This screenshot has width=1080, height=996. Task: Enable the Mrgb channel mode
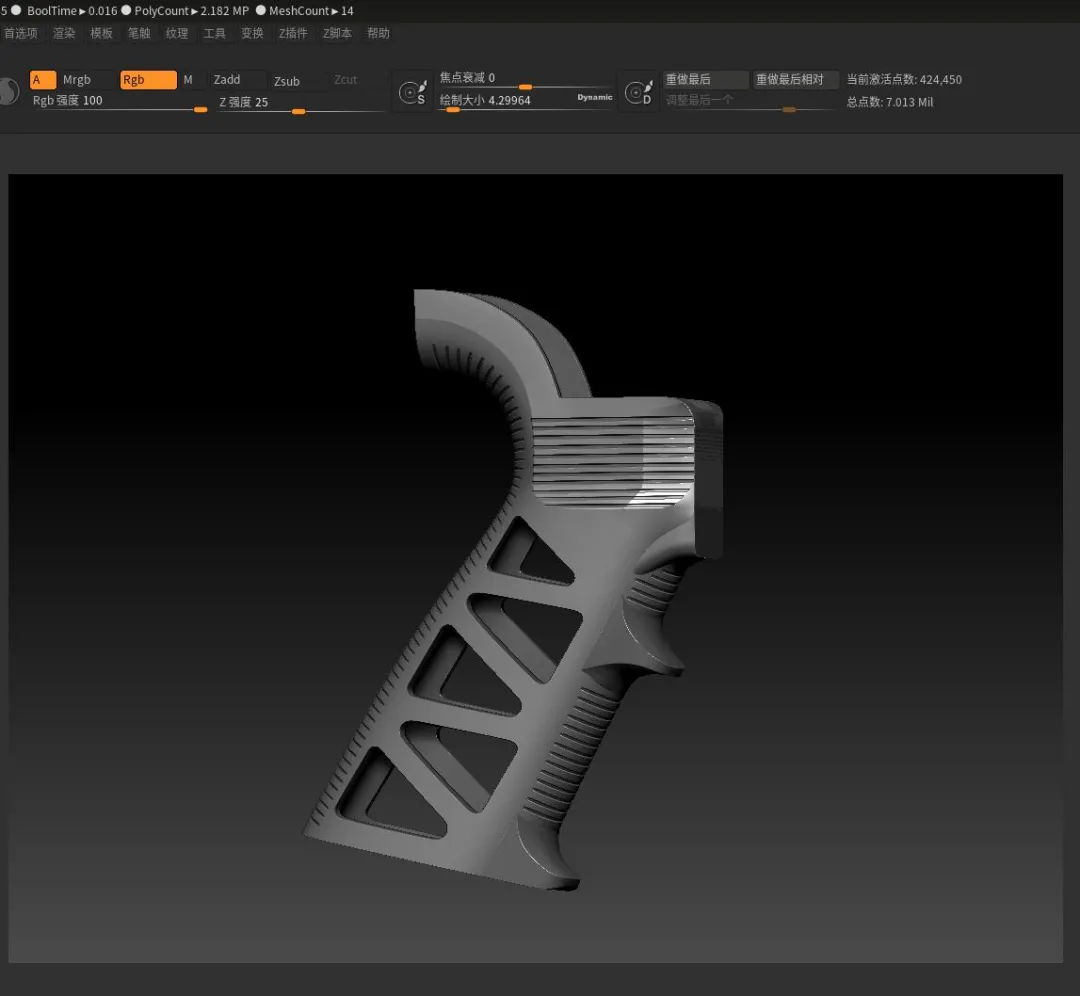coord(77,80)
